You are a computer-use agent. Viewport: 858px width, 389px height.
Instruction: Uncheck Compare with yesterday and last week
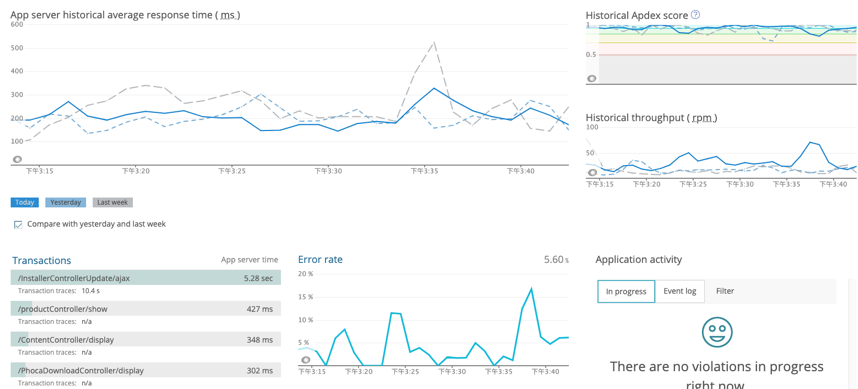pos(18,224)
